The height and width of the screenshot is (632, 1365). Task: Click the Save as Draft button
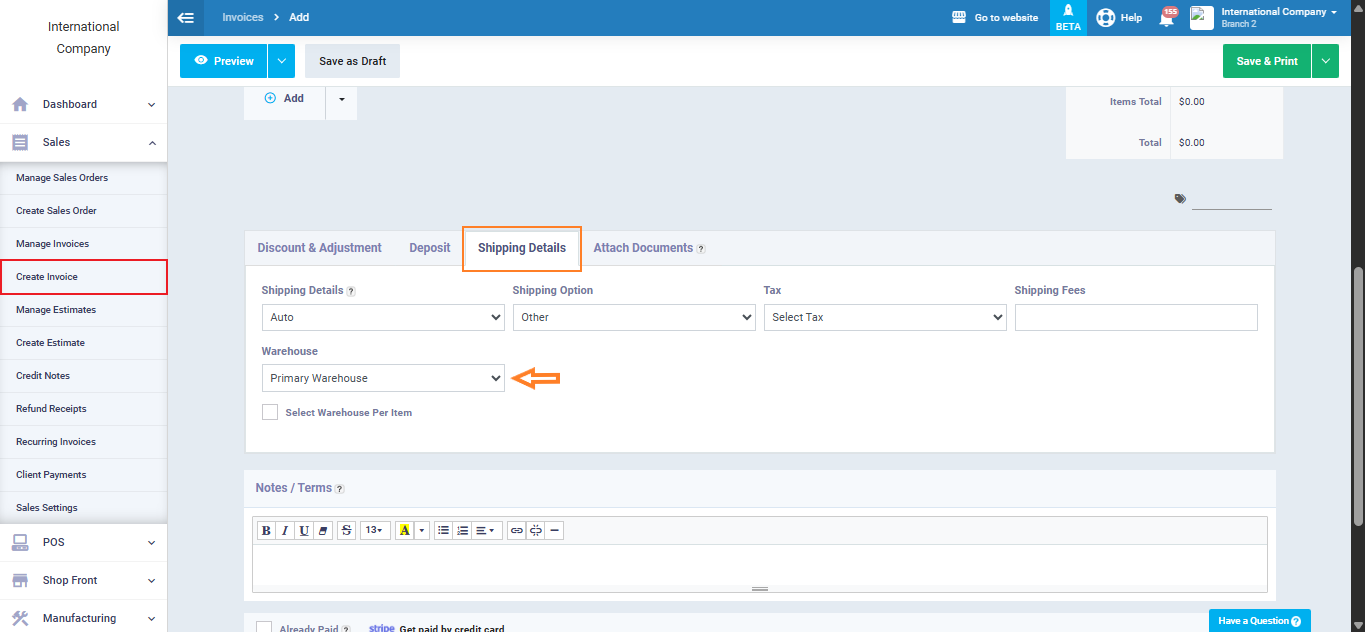coord(352,61)
